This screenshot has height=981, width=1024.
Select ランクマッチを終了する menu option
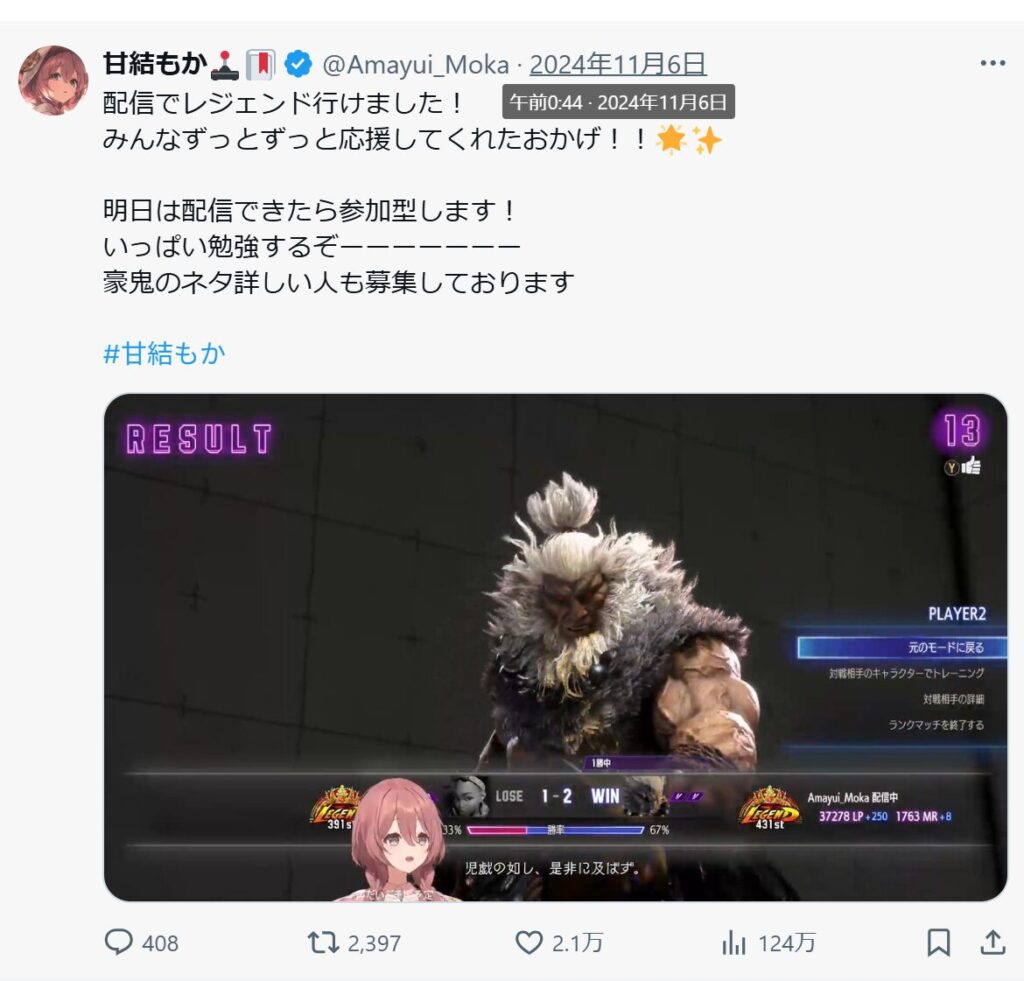pyautogui.click(x=936, y=725)
